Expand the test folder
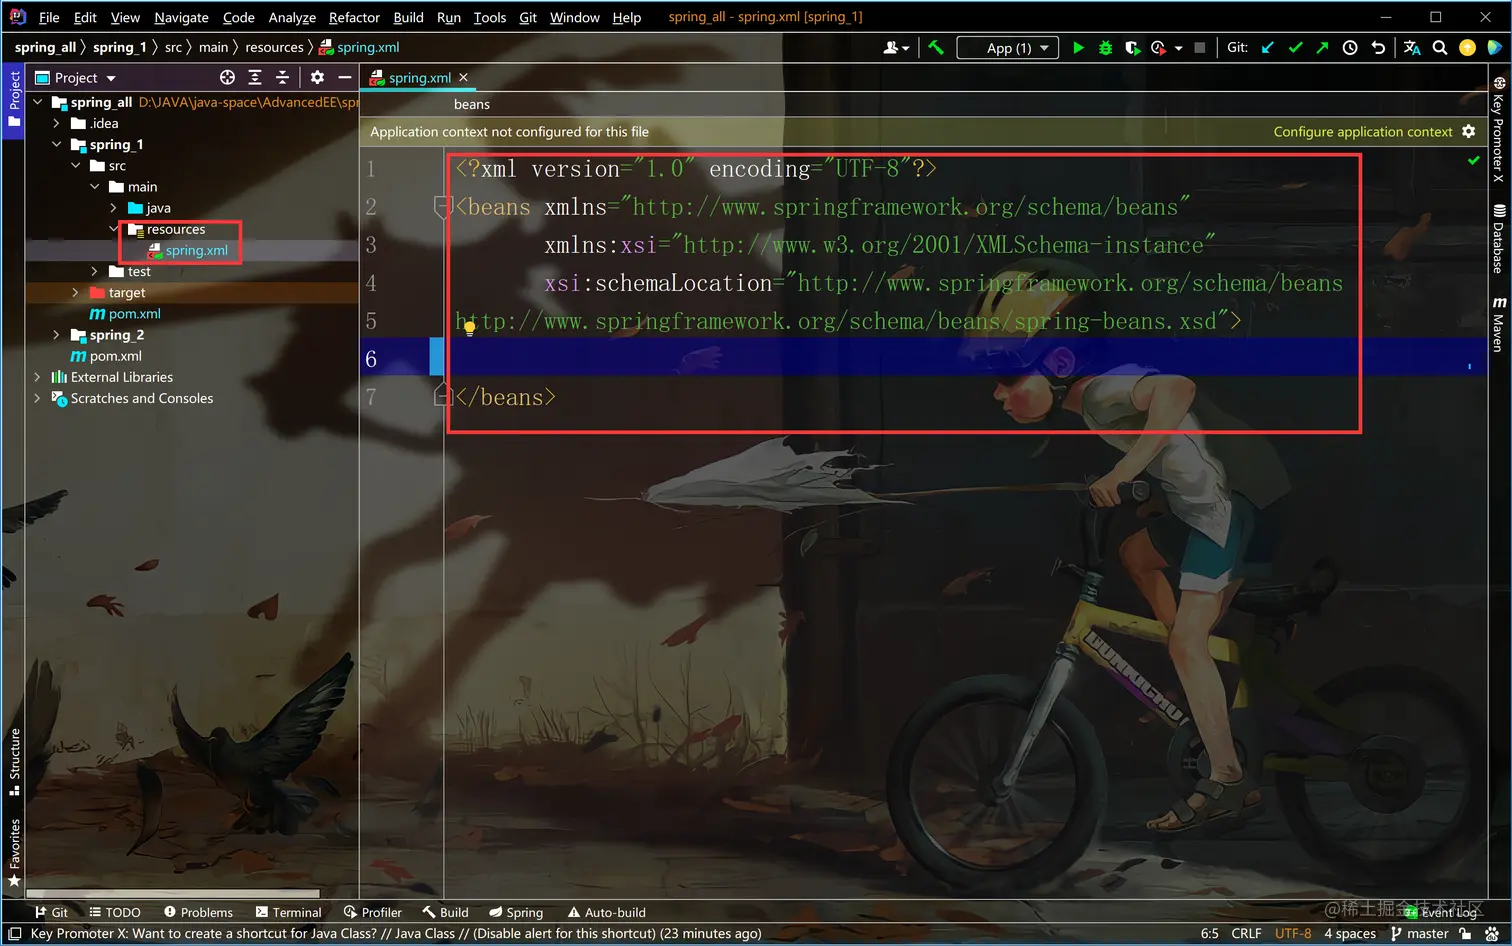Image resolution: width=1512 pixels, height=946 pixels. pyautogui.click(x=94, y=271)
